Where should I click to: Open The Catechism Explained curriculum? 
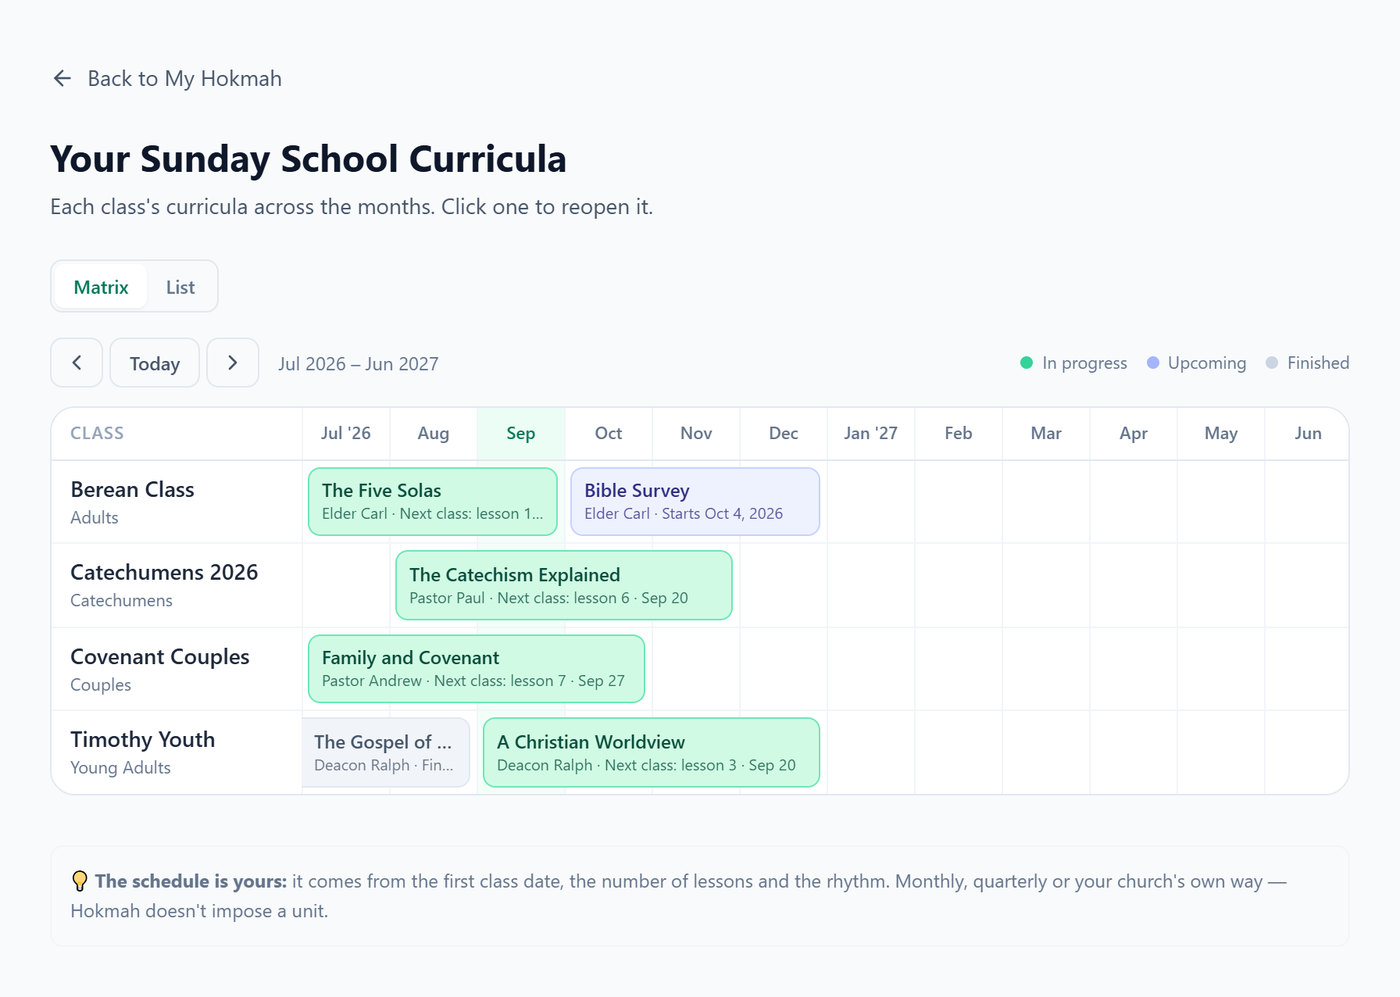coord(564,586)
